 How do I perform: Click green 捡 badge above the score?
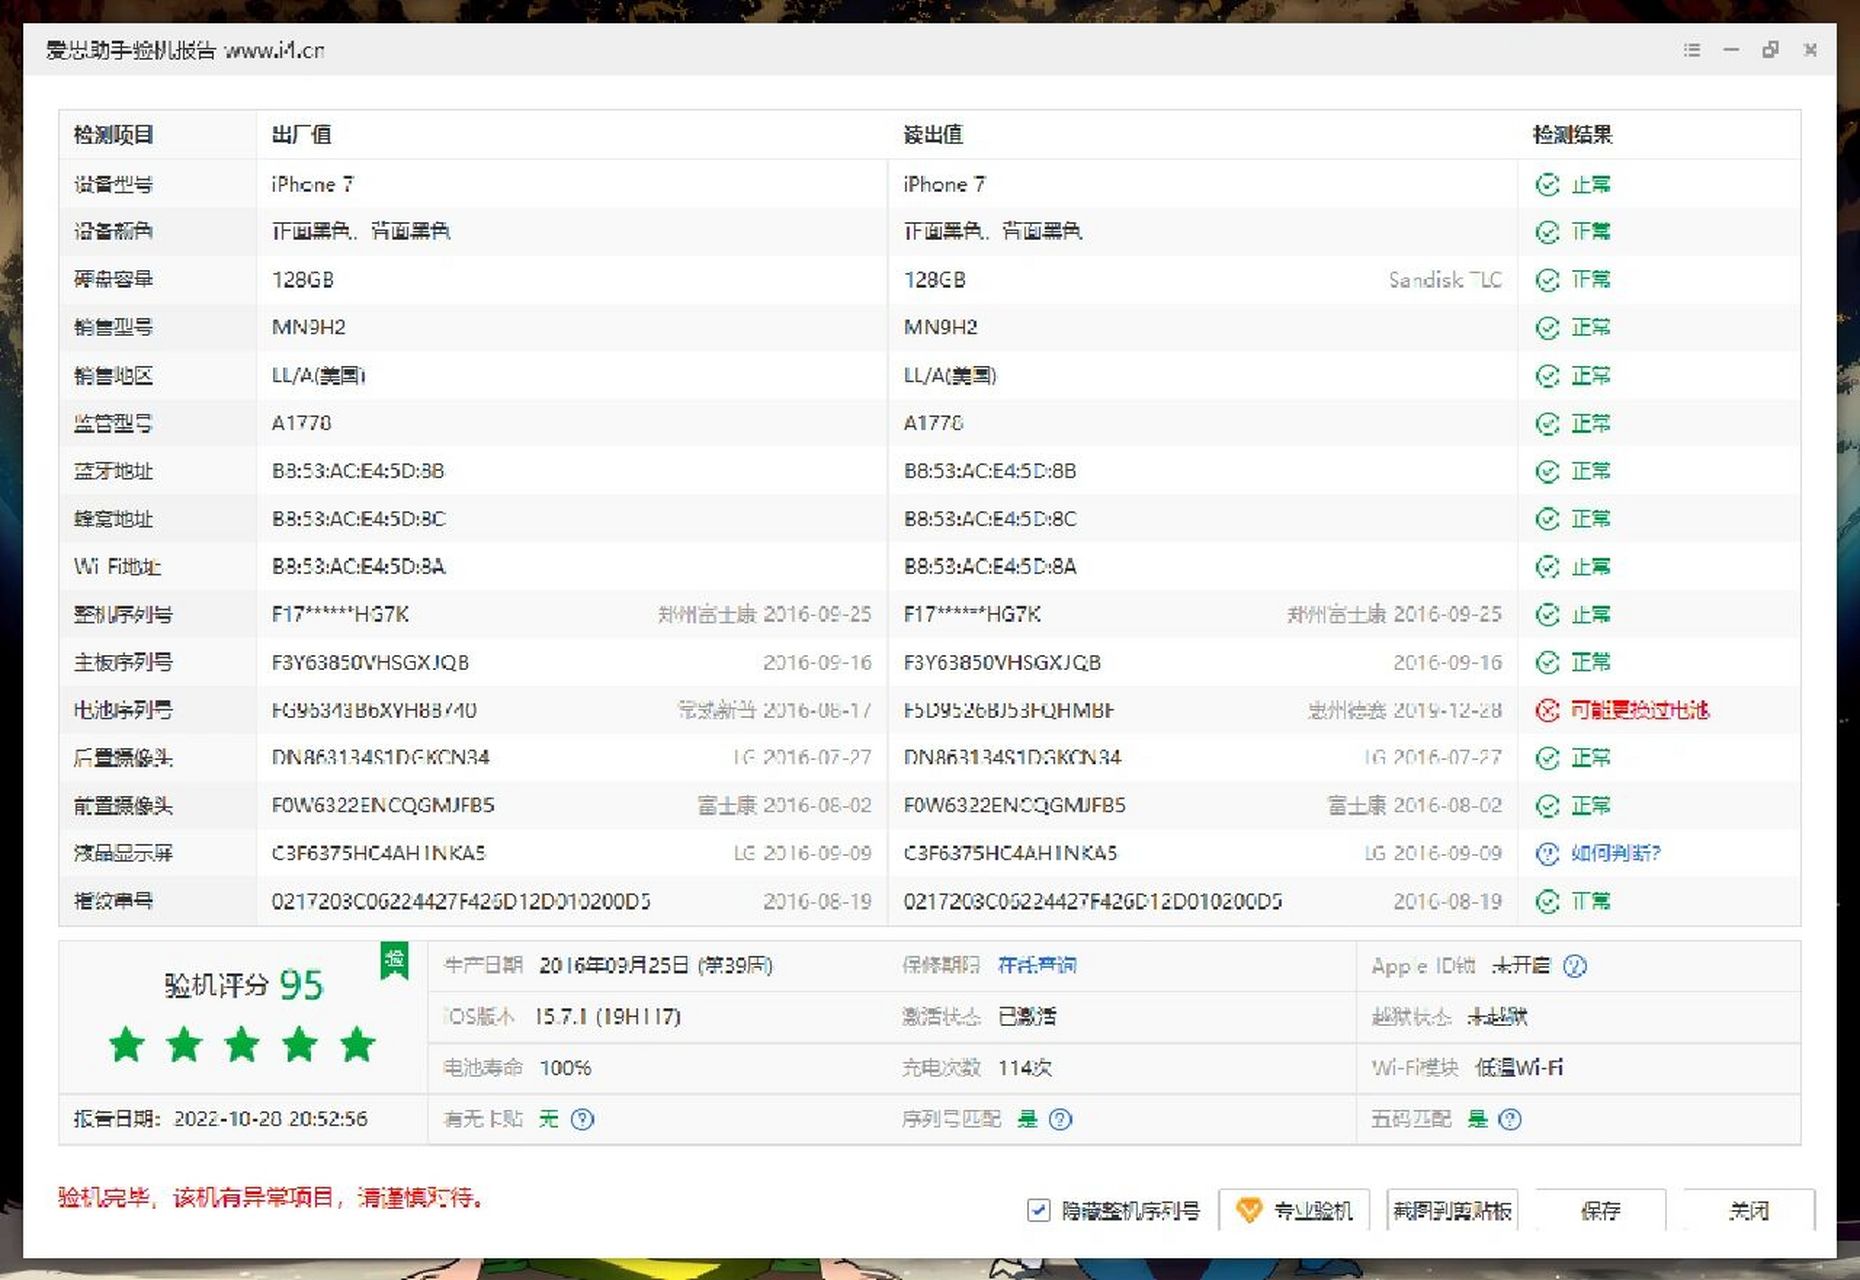point(394,958)
